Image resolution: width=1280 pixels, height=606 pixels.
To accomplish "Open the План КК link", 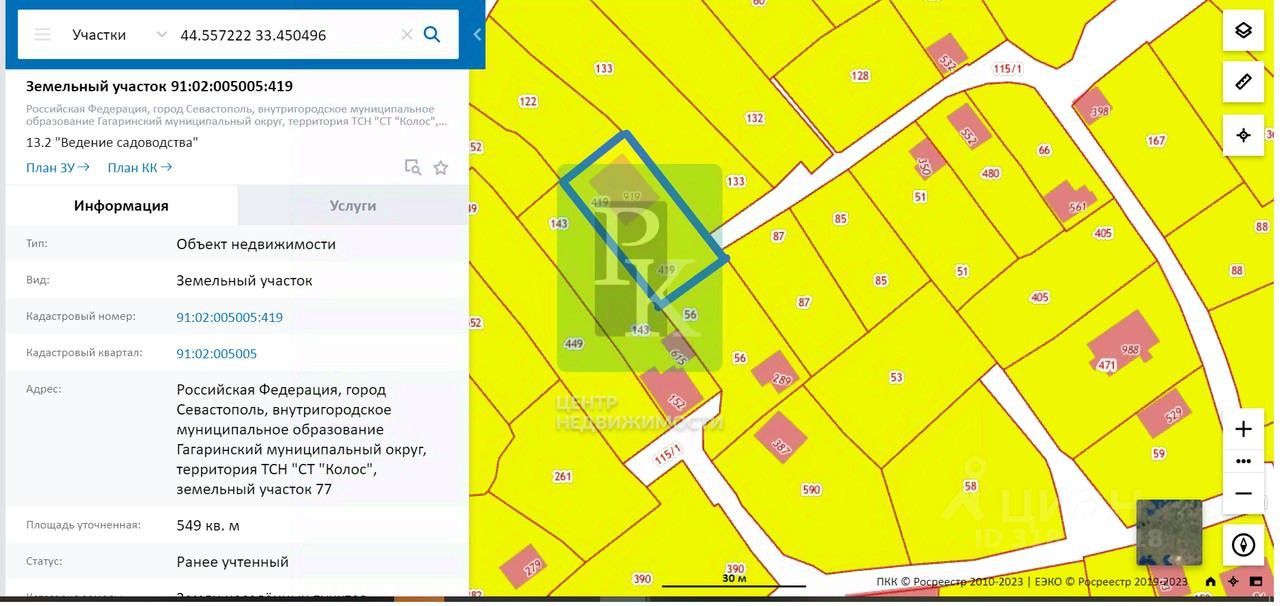I will coord(140,168).
